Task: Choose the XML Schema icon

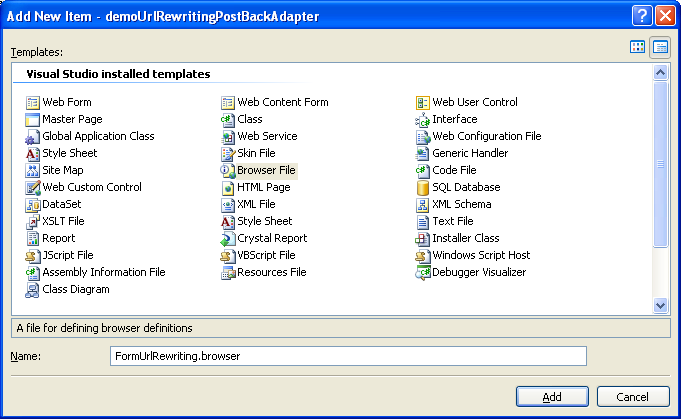Action: tap(423, 204)
